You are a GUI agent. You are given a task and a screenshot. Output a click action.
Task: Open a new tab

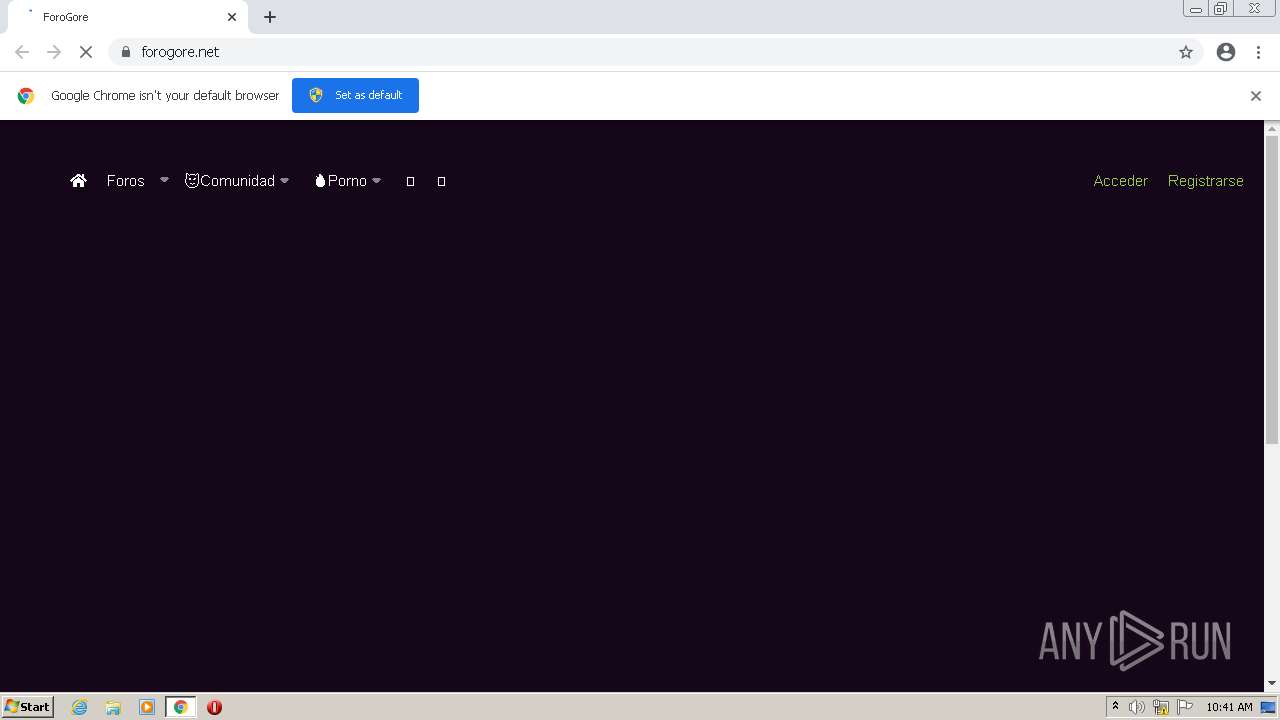pyautogui.click(x=270, y=17)
